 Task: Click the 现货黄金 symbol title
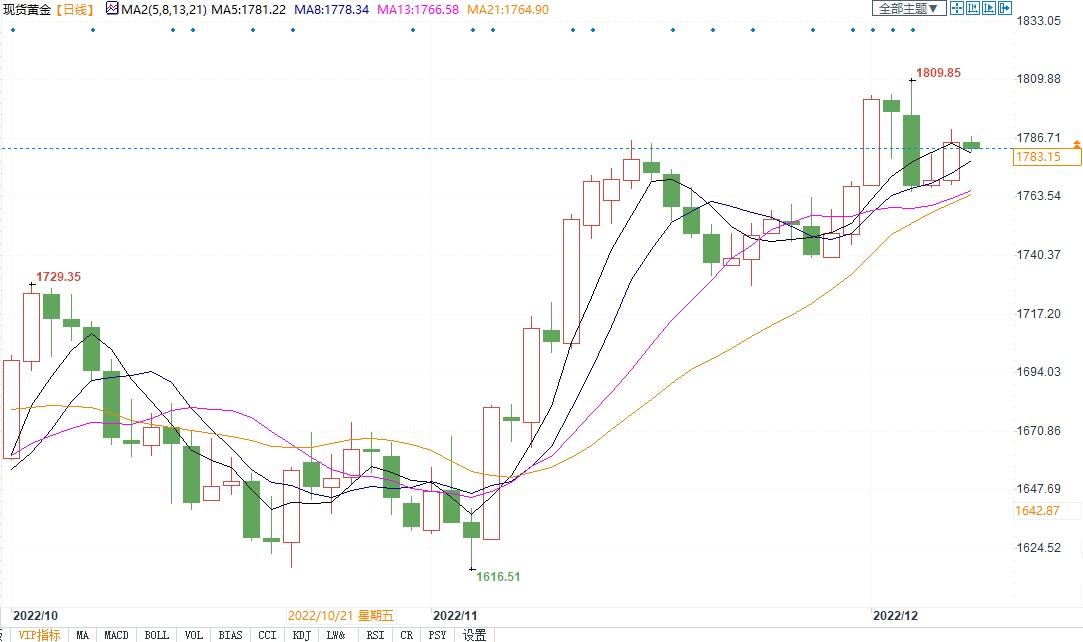[x=27, y=9]
